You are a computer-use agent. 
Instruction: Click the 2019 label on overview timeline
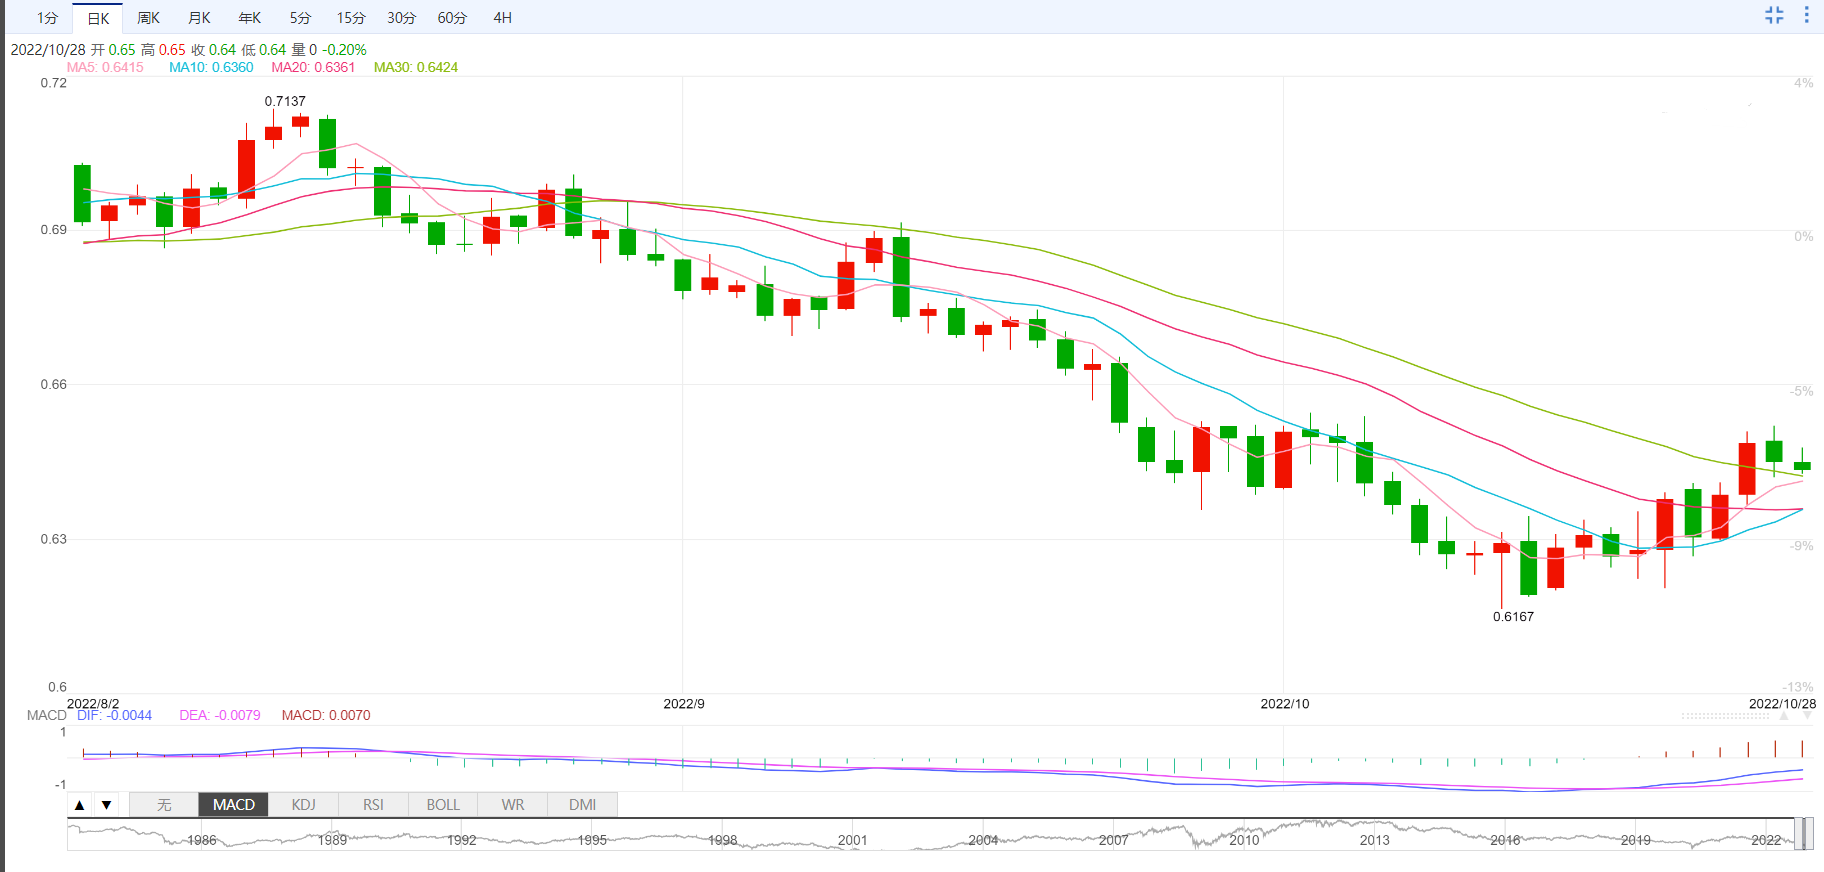pos(1636,840)
